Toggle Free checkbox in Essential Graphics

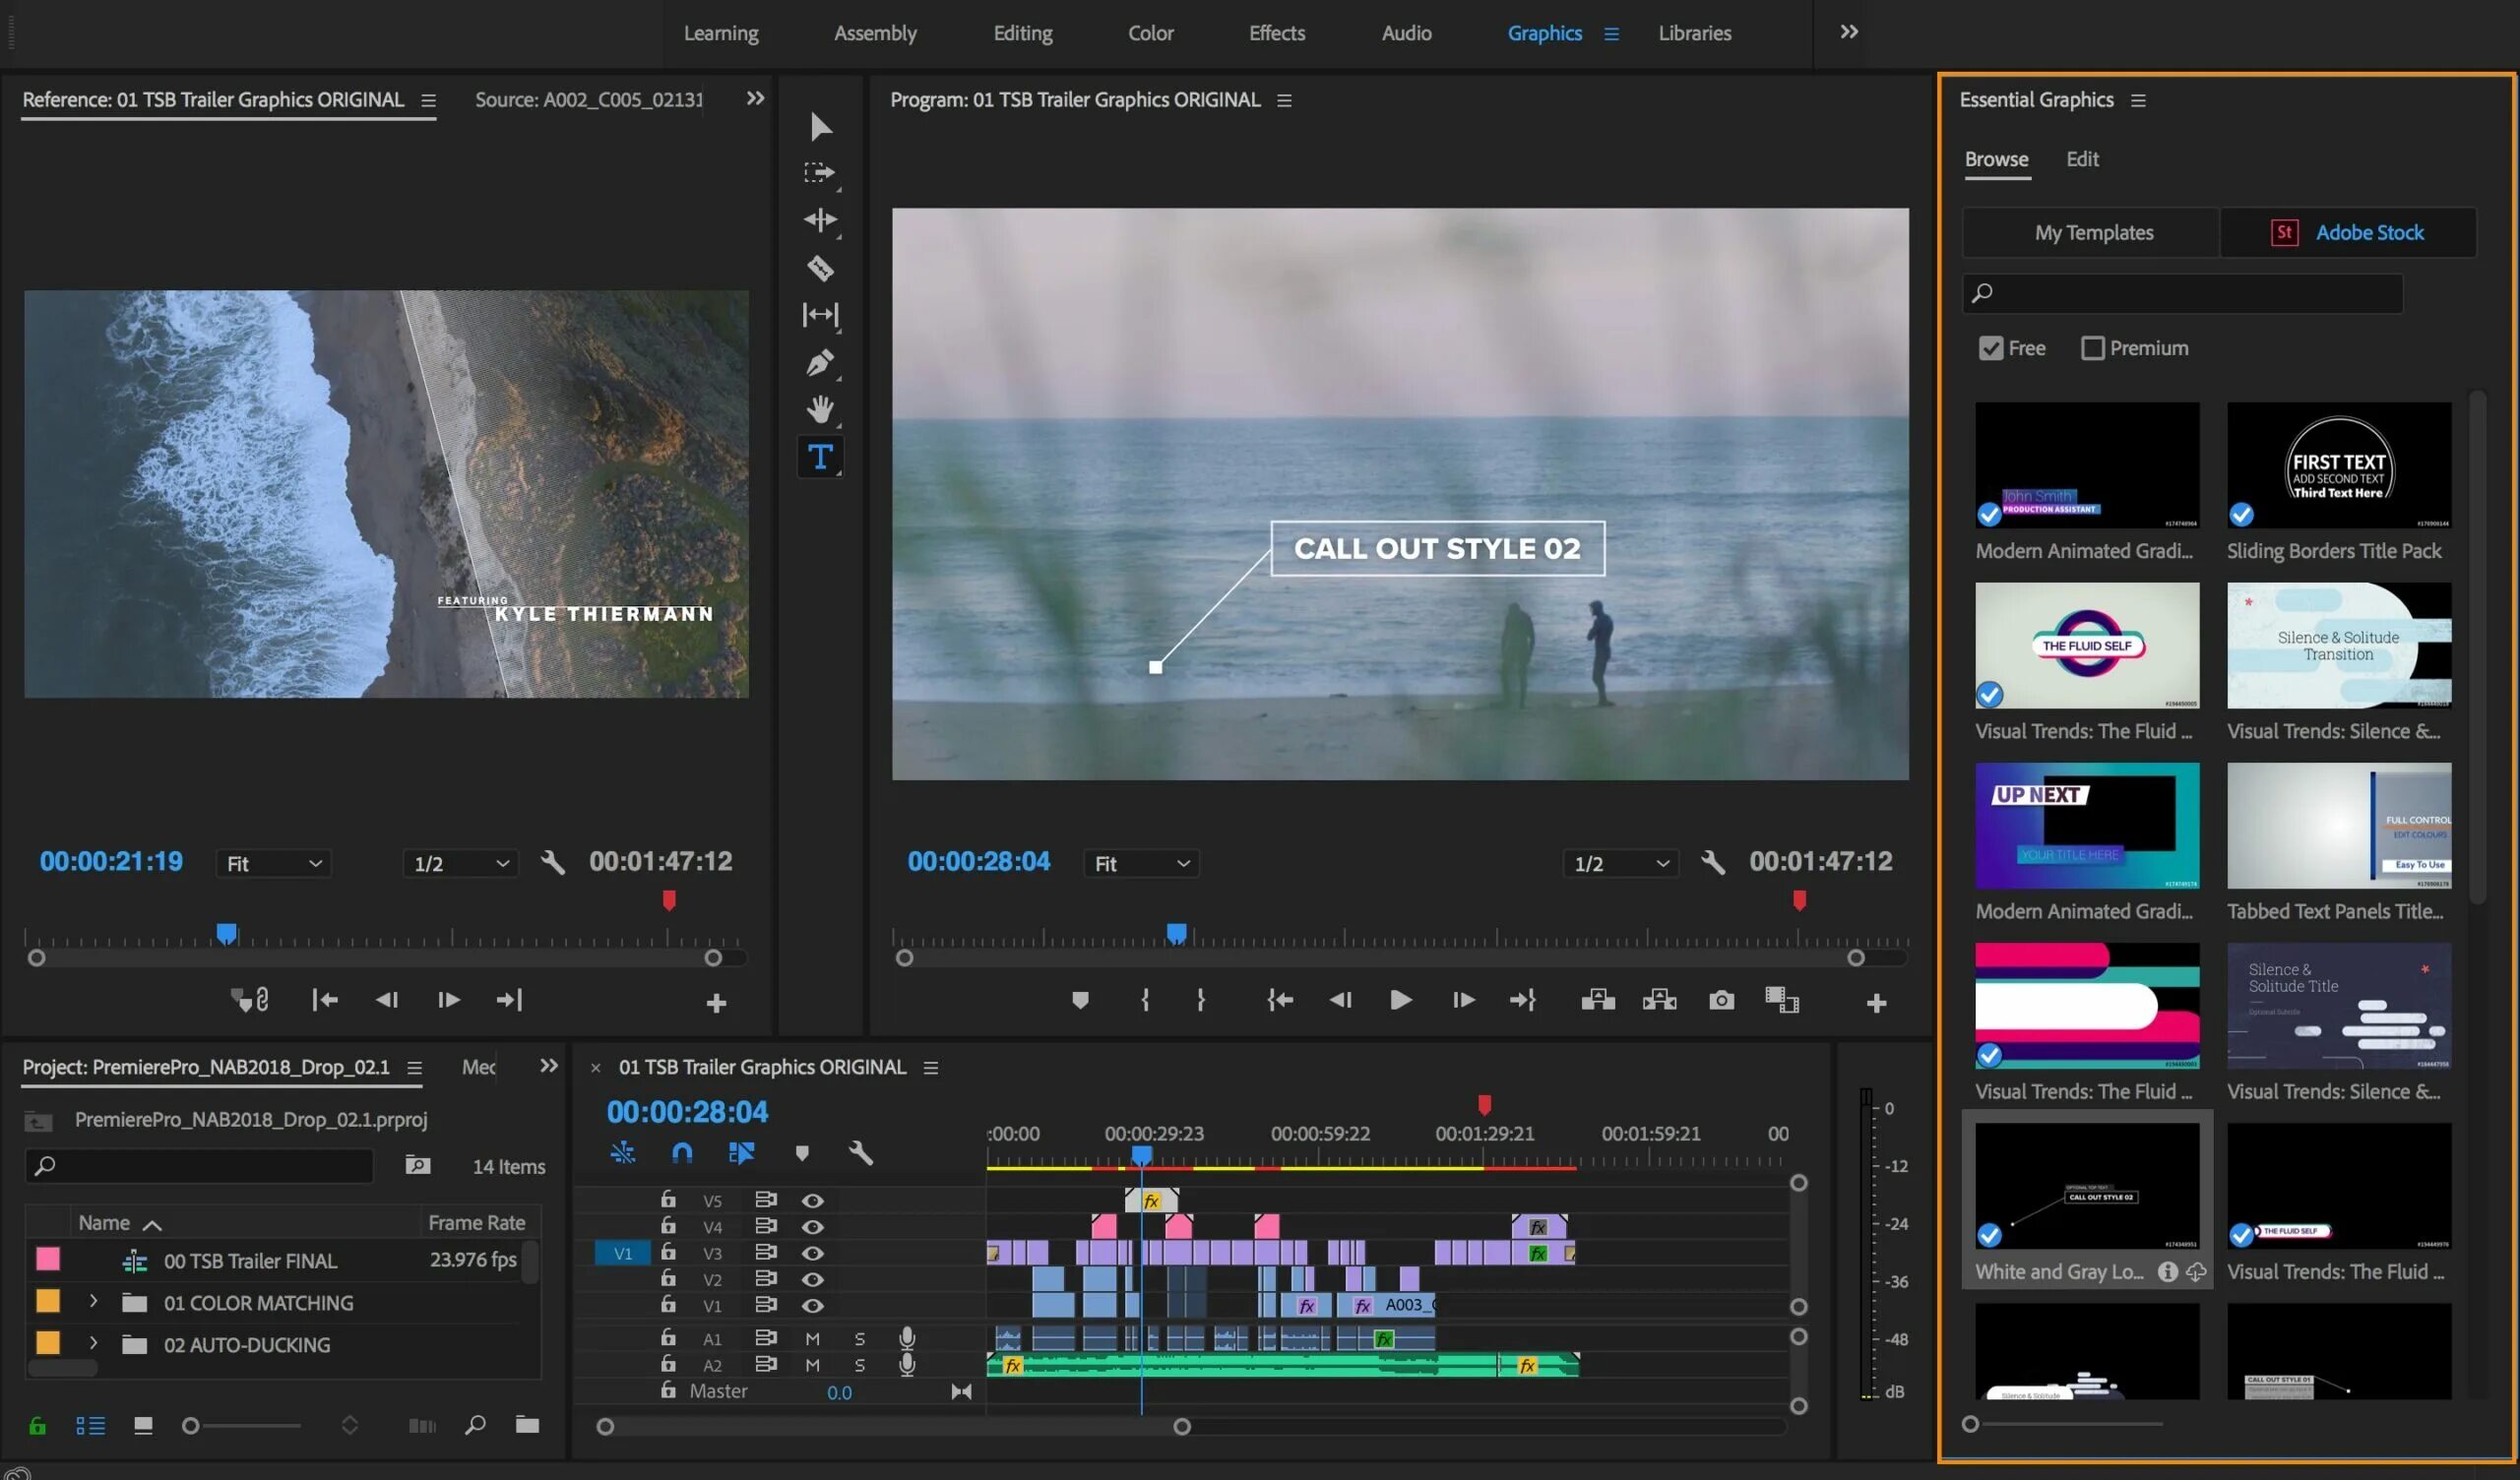click(1987, 347)
